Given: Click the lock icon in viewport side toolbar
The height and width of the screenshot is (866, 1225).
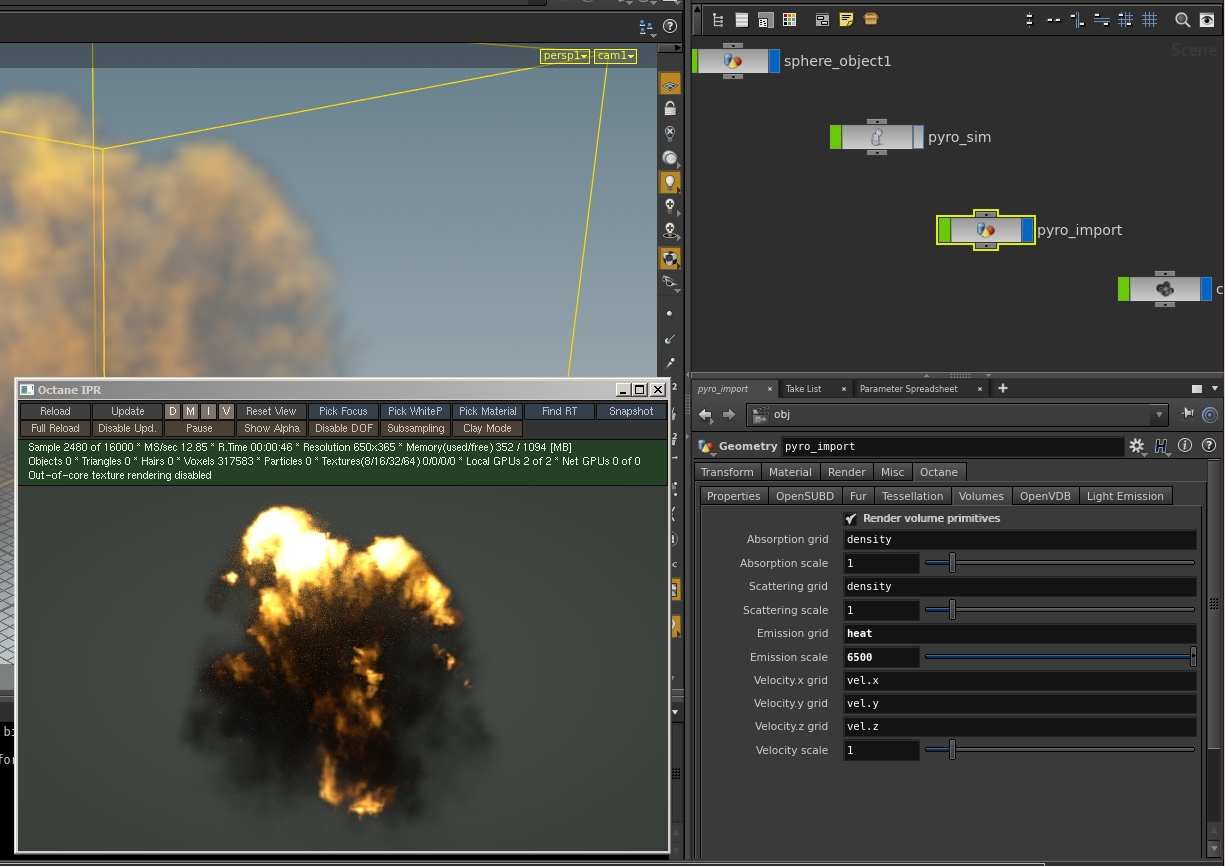Looking at the screenshot, I should pyautogui.click(x=670, y=108).
